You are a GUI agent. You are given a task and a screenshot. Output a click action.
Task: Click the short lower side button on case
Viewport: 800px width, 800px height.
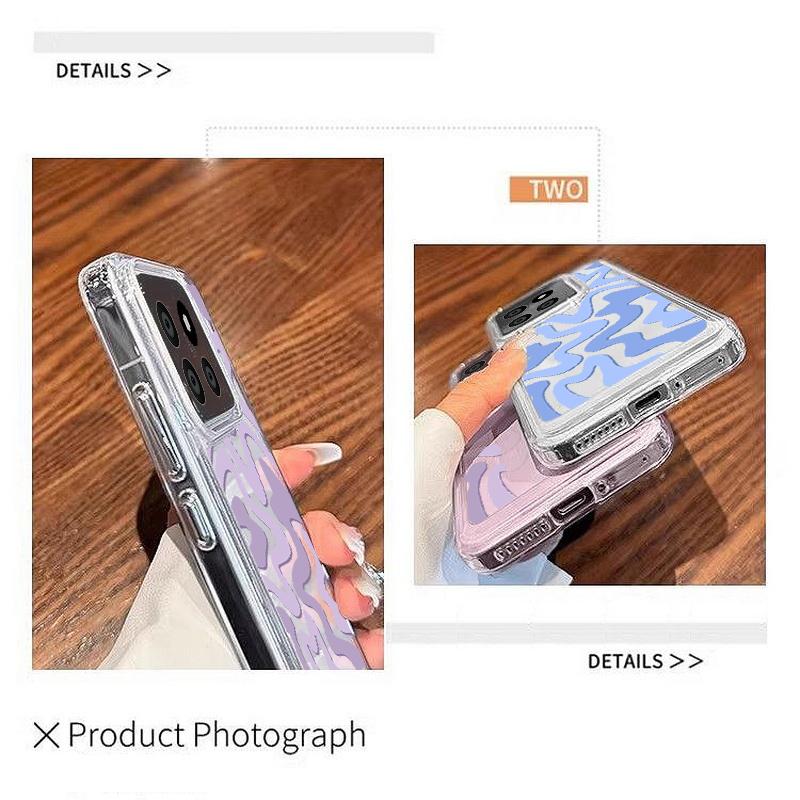point(197,519)
